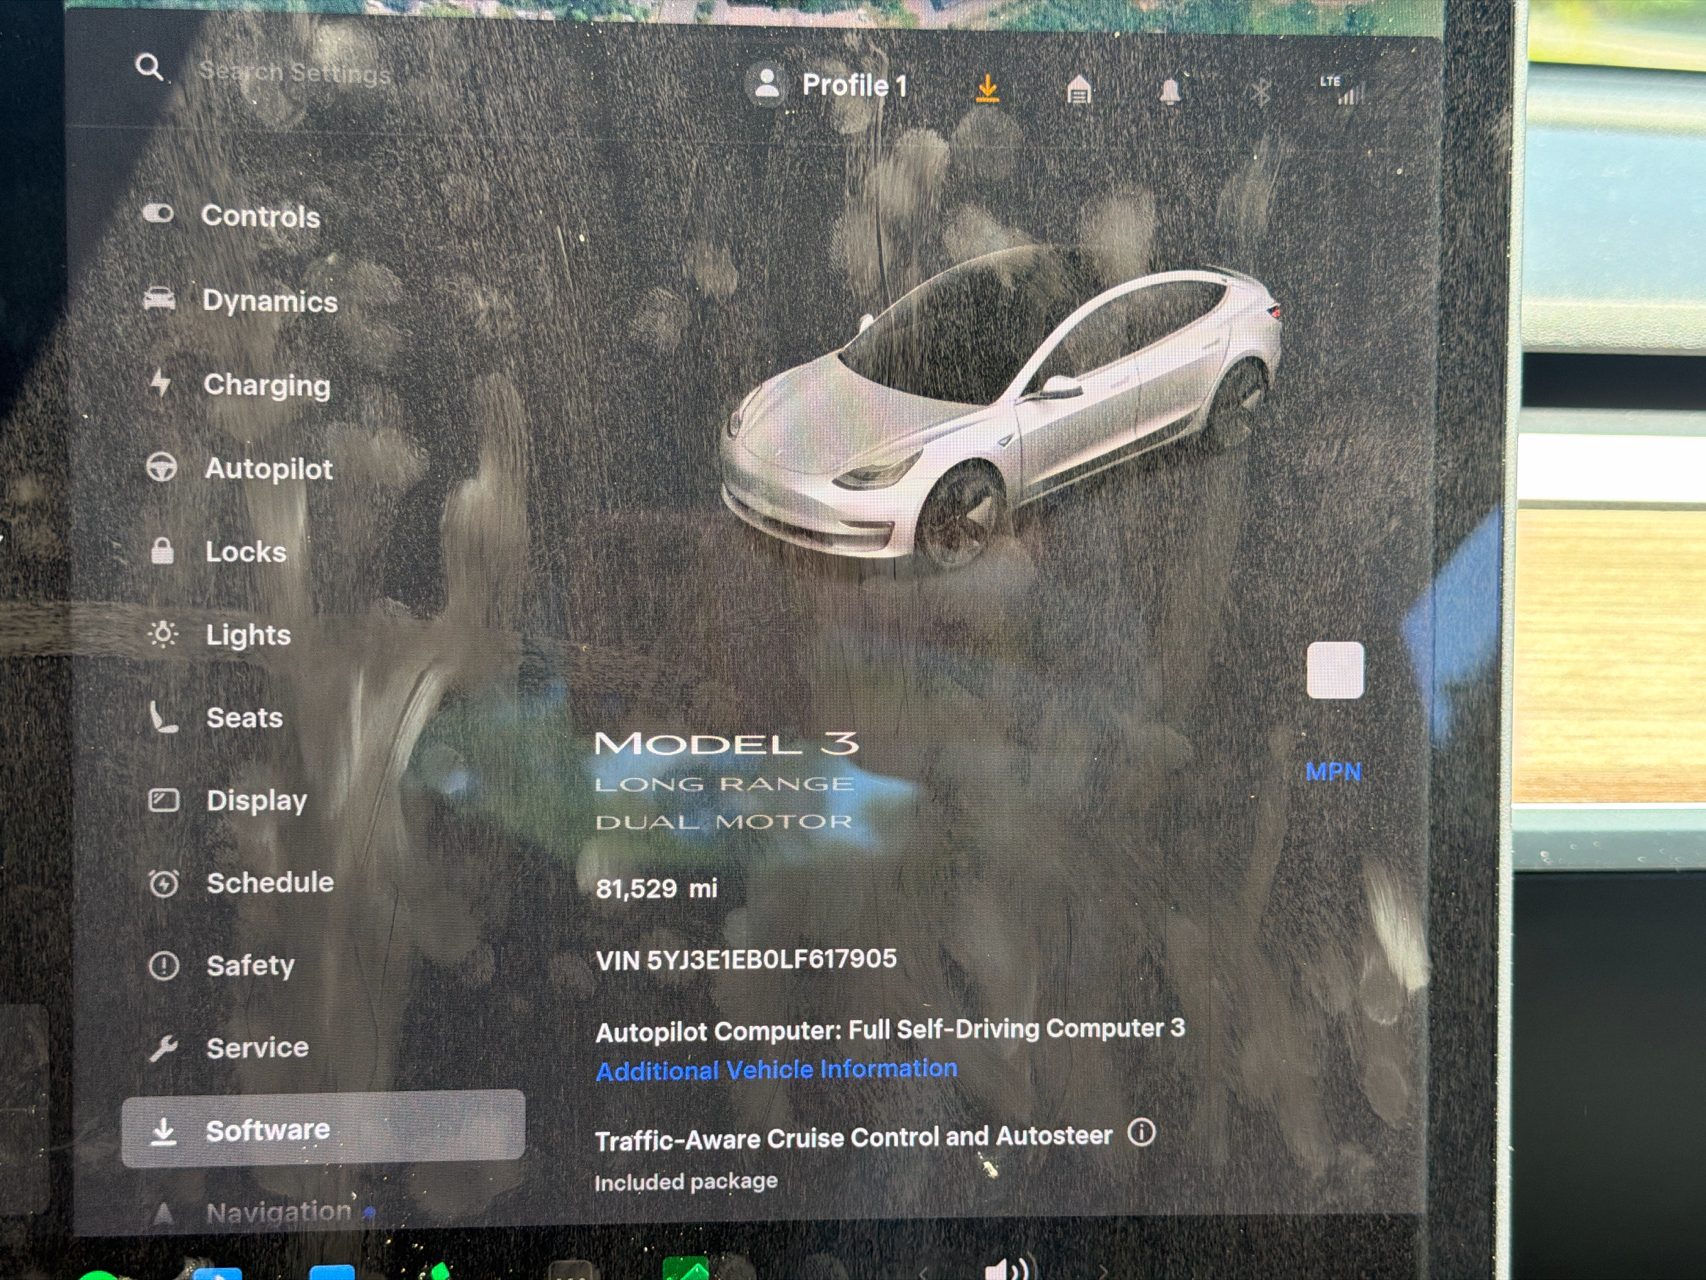Select the Software menu item
Screen dimensions: 1706x1280
323,1129
